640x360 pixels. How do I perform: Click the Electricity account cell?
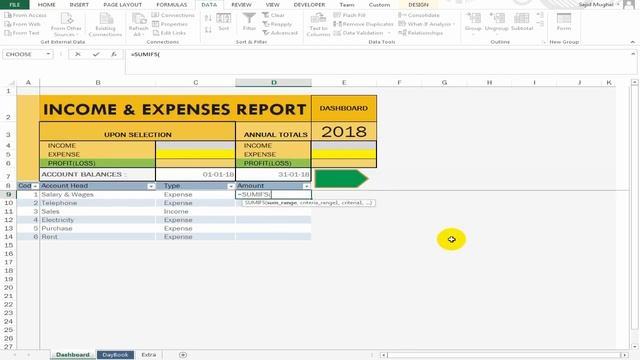[98, 220]
